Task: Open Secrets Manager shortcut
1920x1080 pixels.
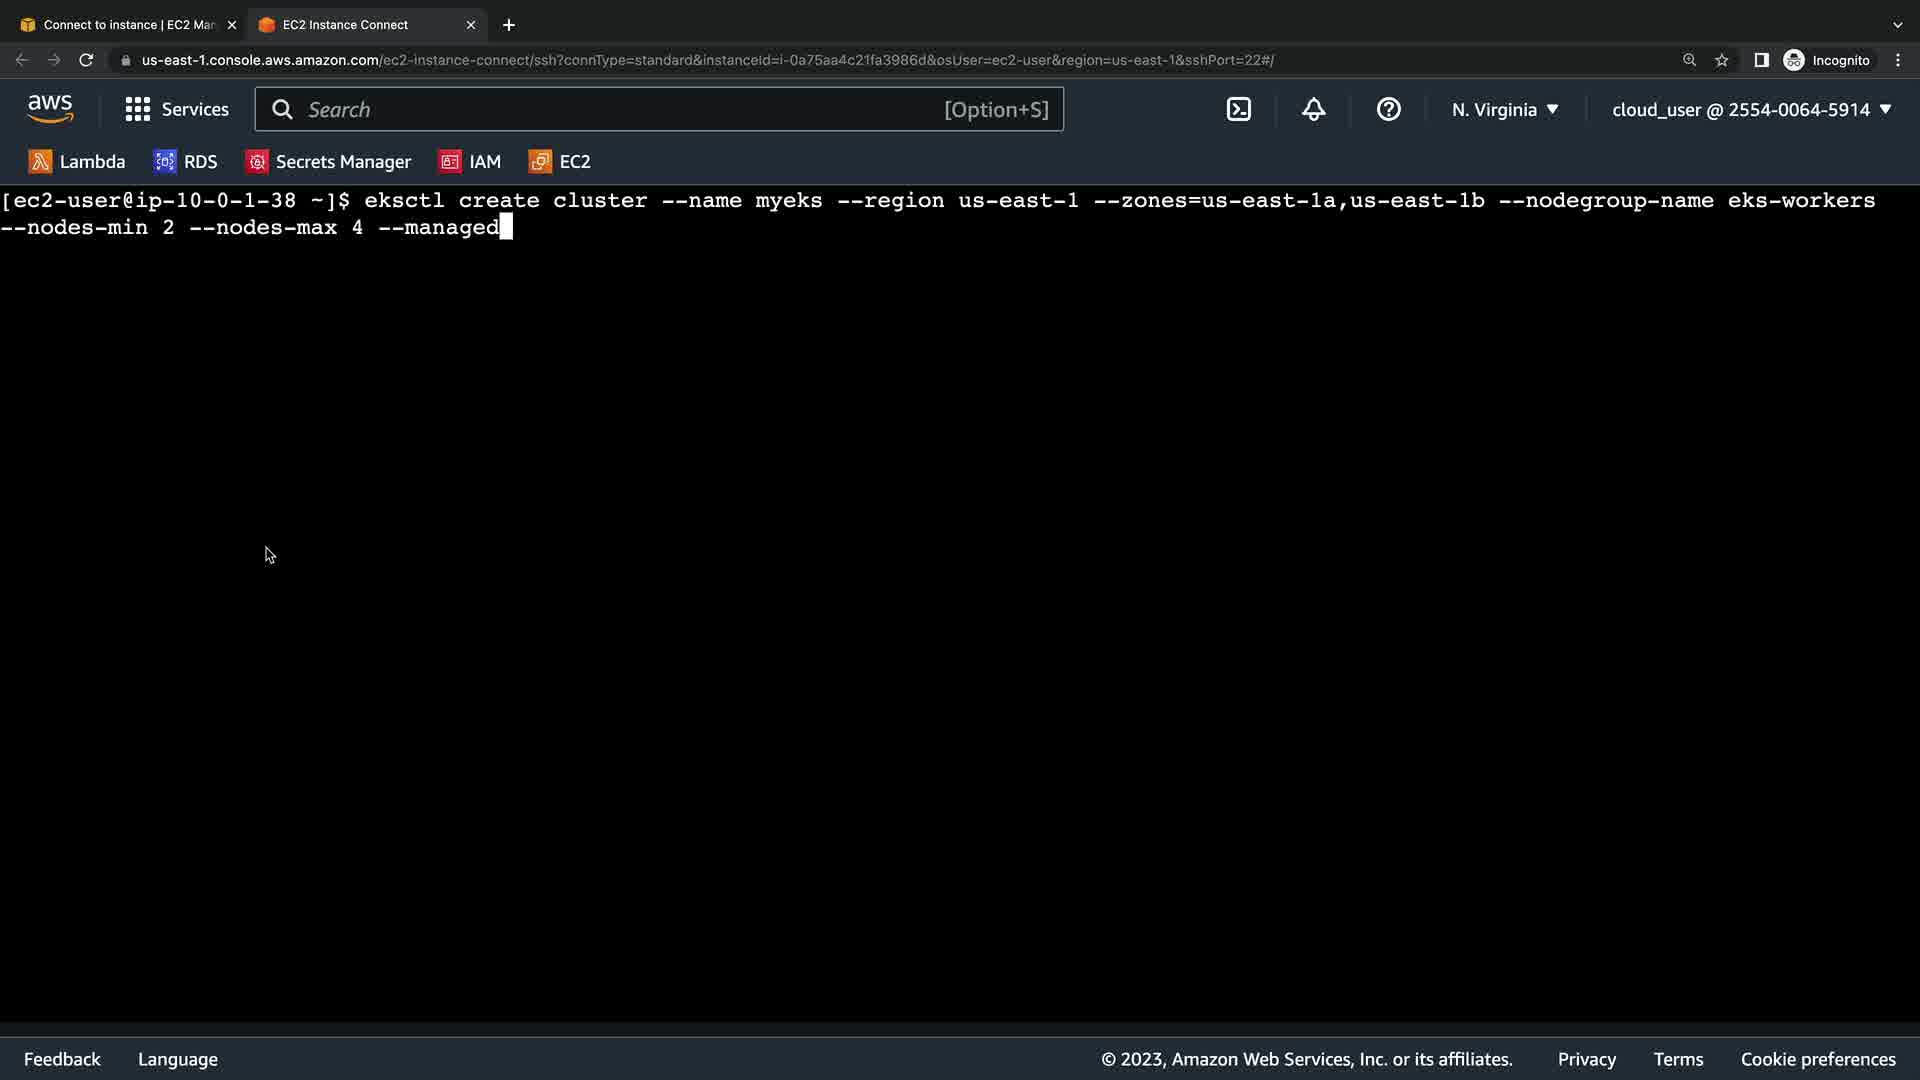Action: pos(329,162)
